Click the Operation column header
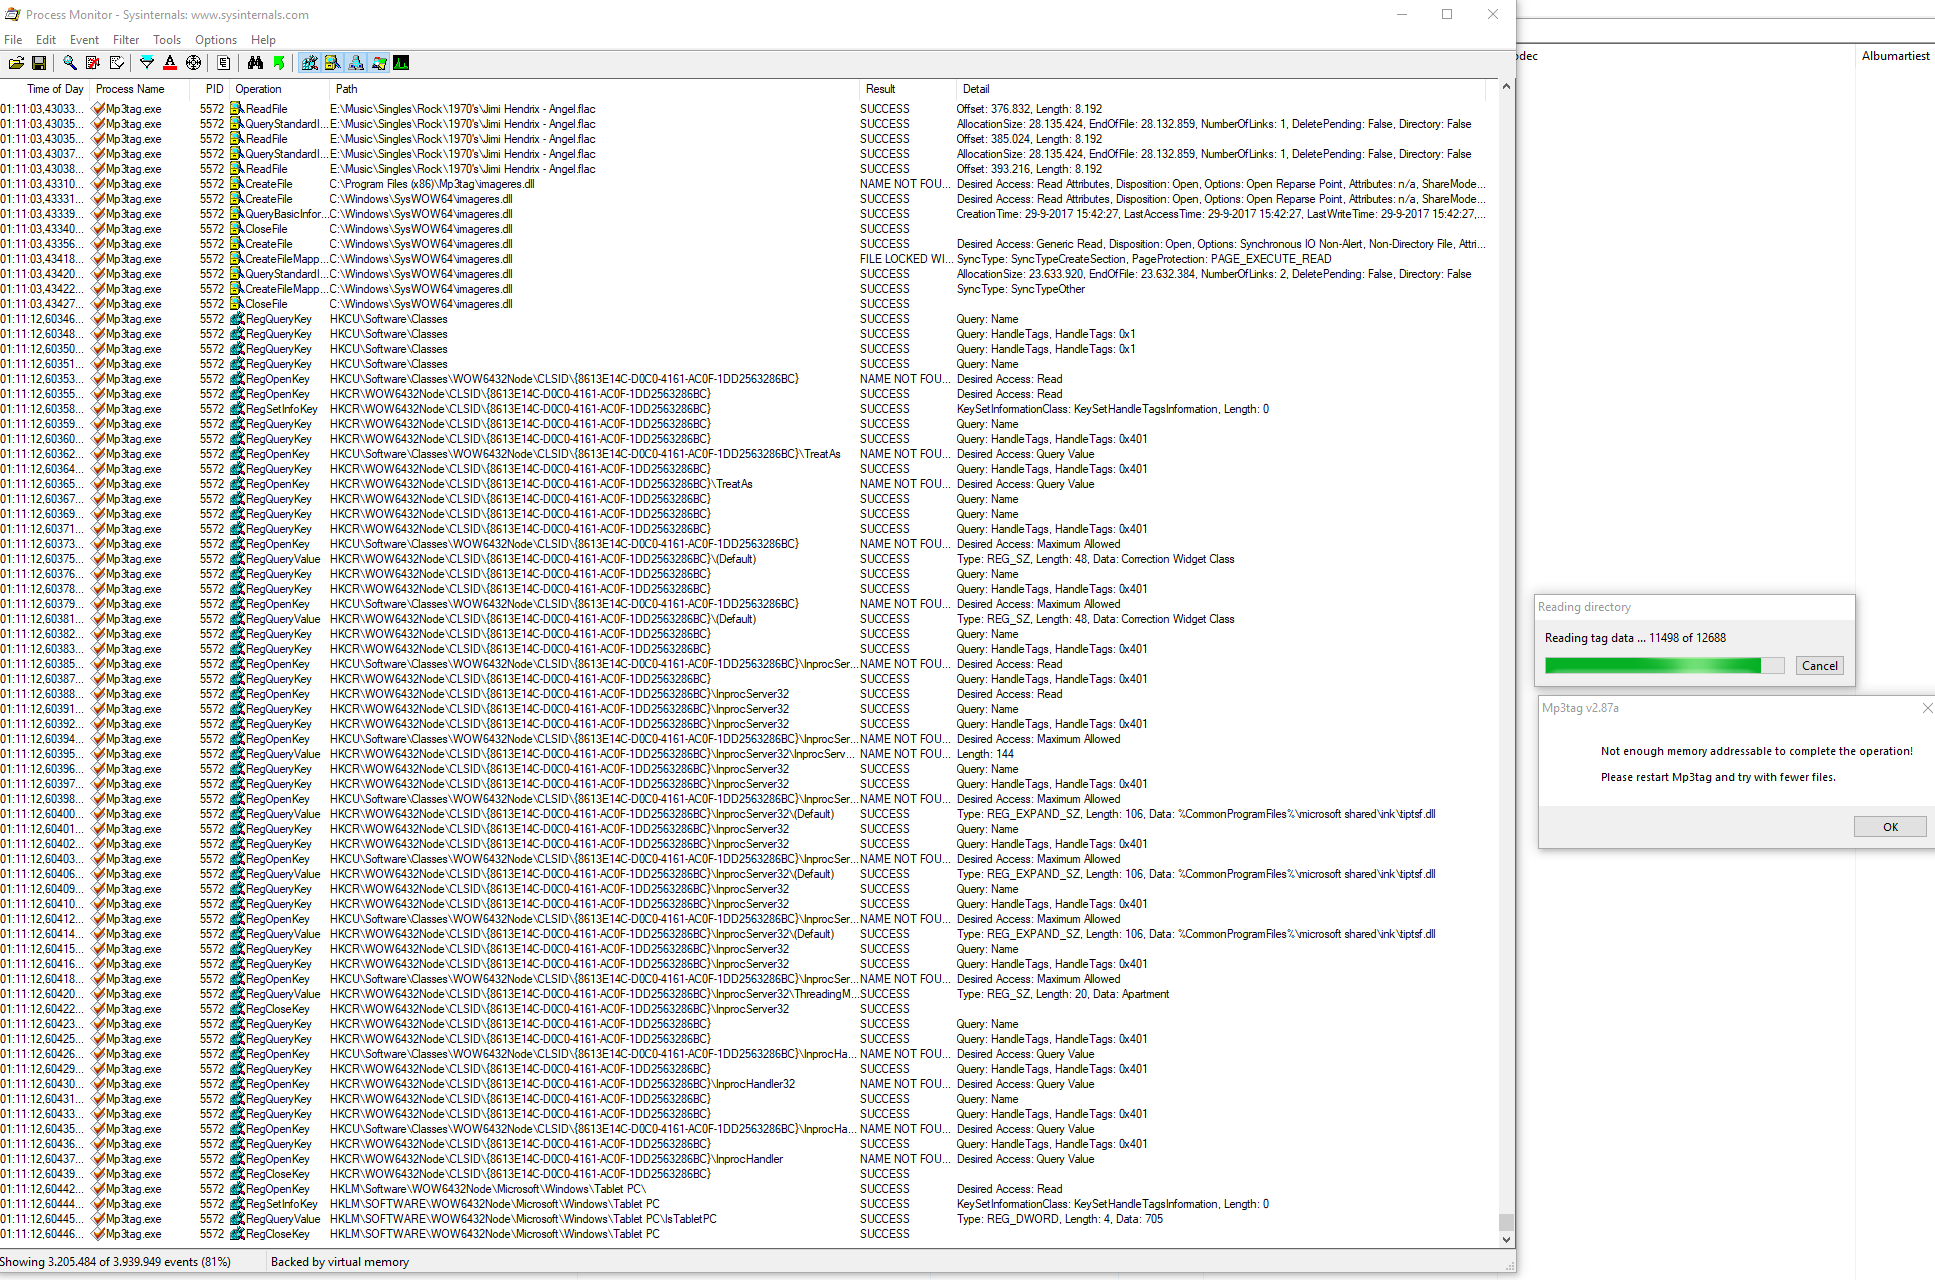This screenshot has height=1280, width=1935. coord(259,89)
